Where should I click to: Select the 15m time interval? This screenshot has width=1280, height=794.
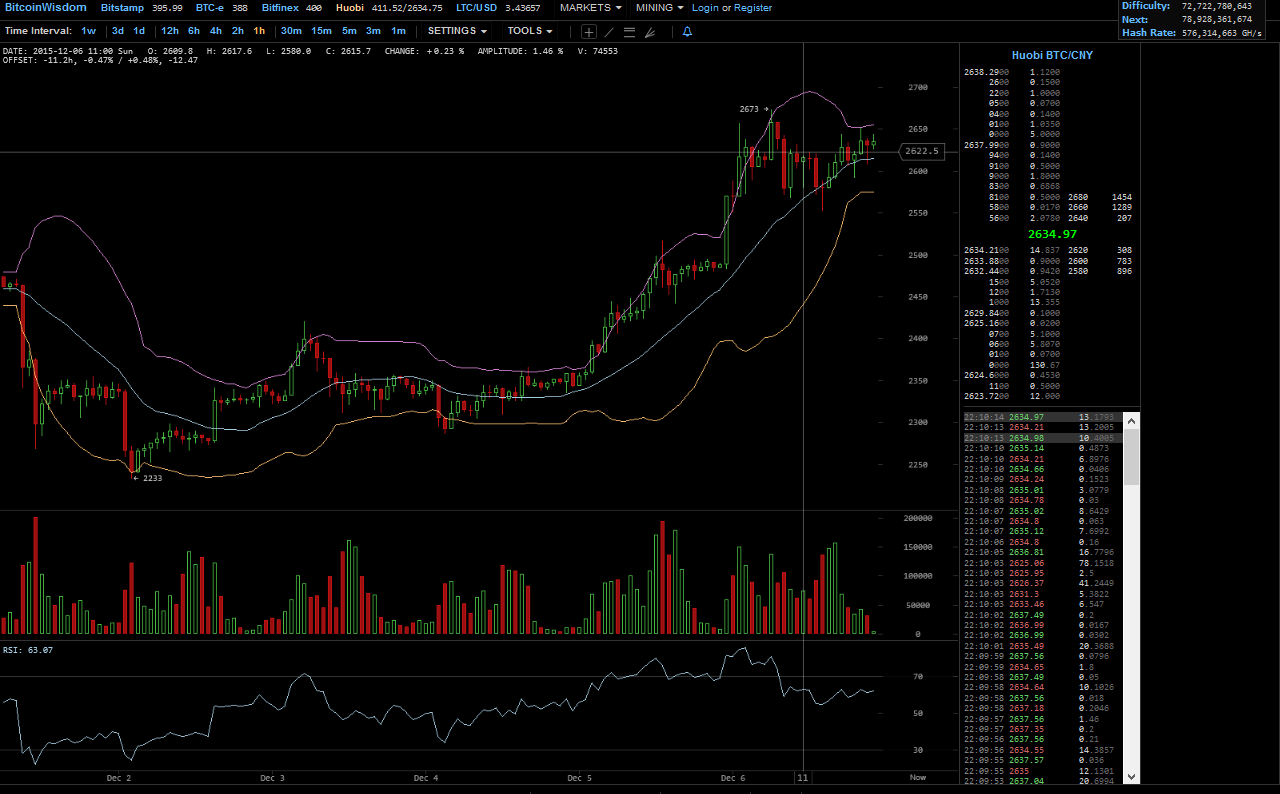click(x=321, y=31)
